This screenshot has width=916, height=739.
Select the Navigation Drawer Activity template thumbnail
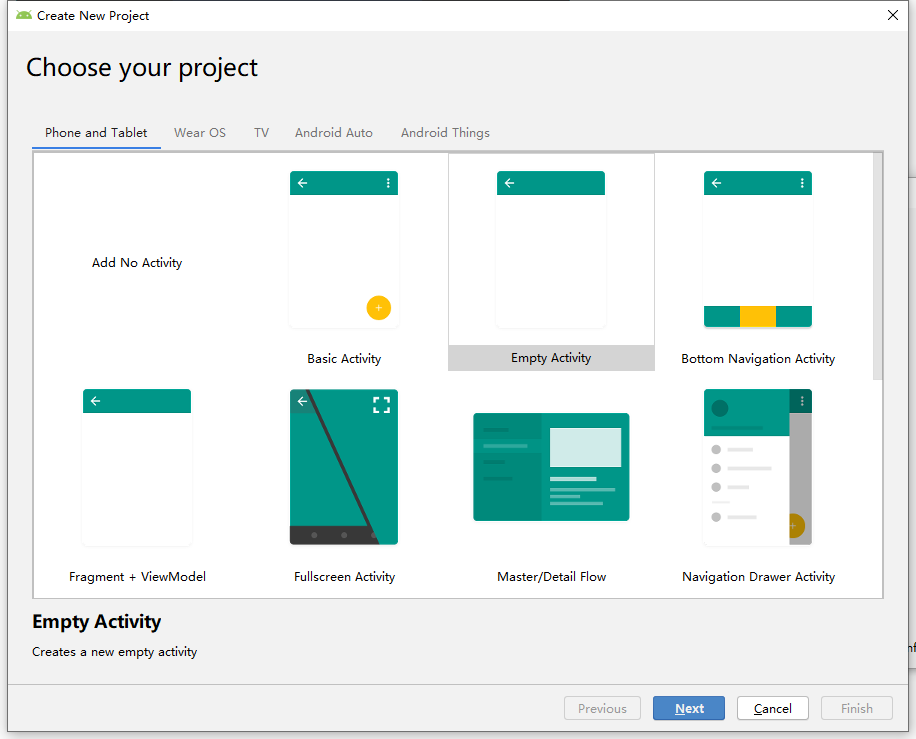[x=758, y=467]
